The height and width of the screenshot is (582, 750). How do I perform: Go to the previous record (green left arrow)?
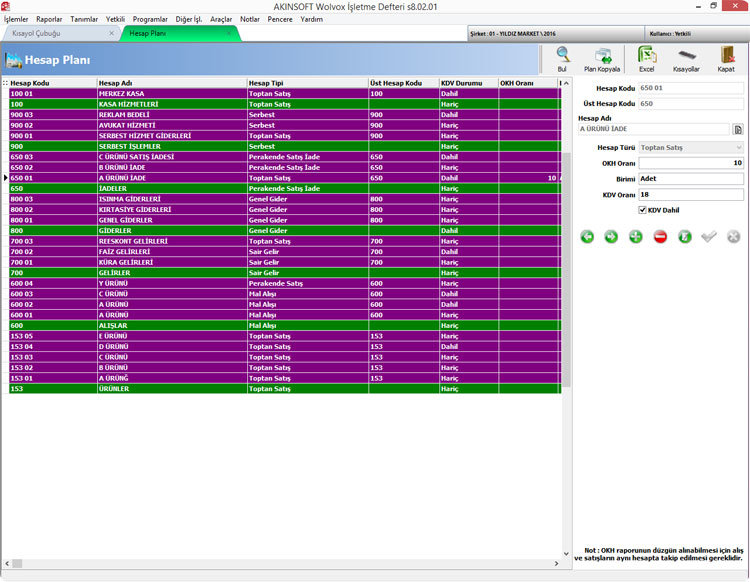pyautogui.click(x=587, y=236)
